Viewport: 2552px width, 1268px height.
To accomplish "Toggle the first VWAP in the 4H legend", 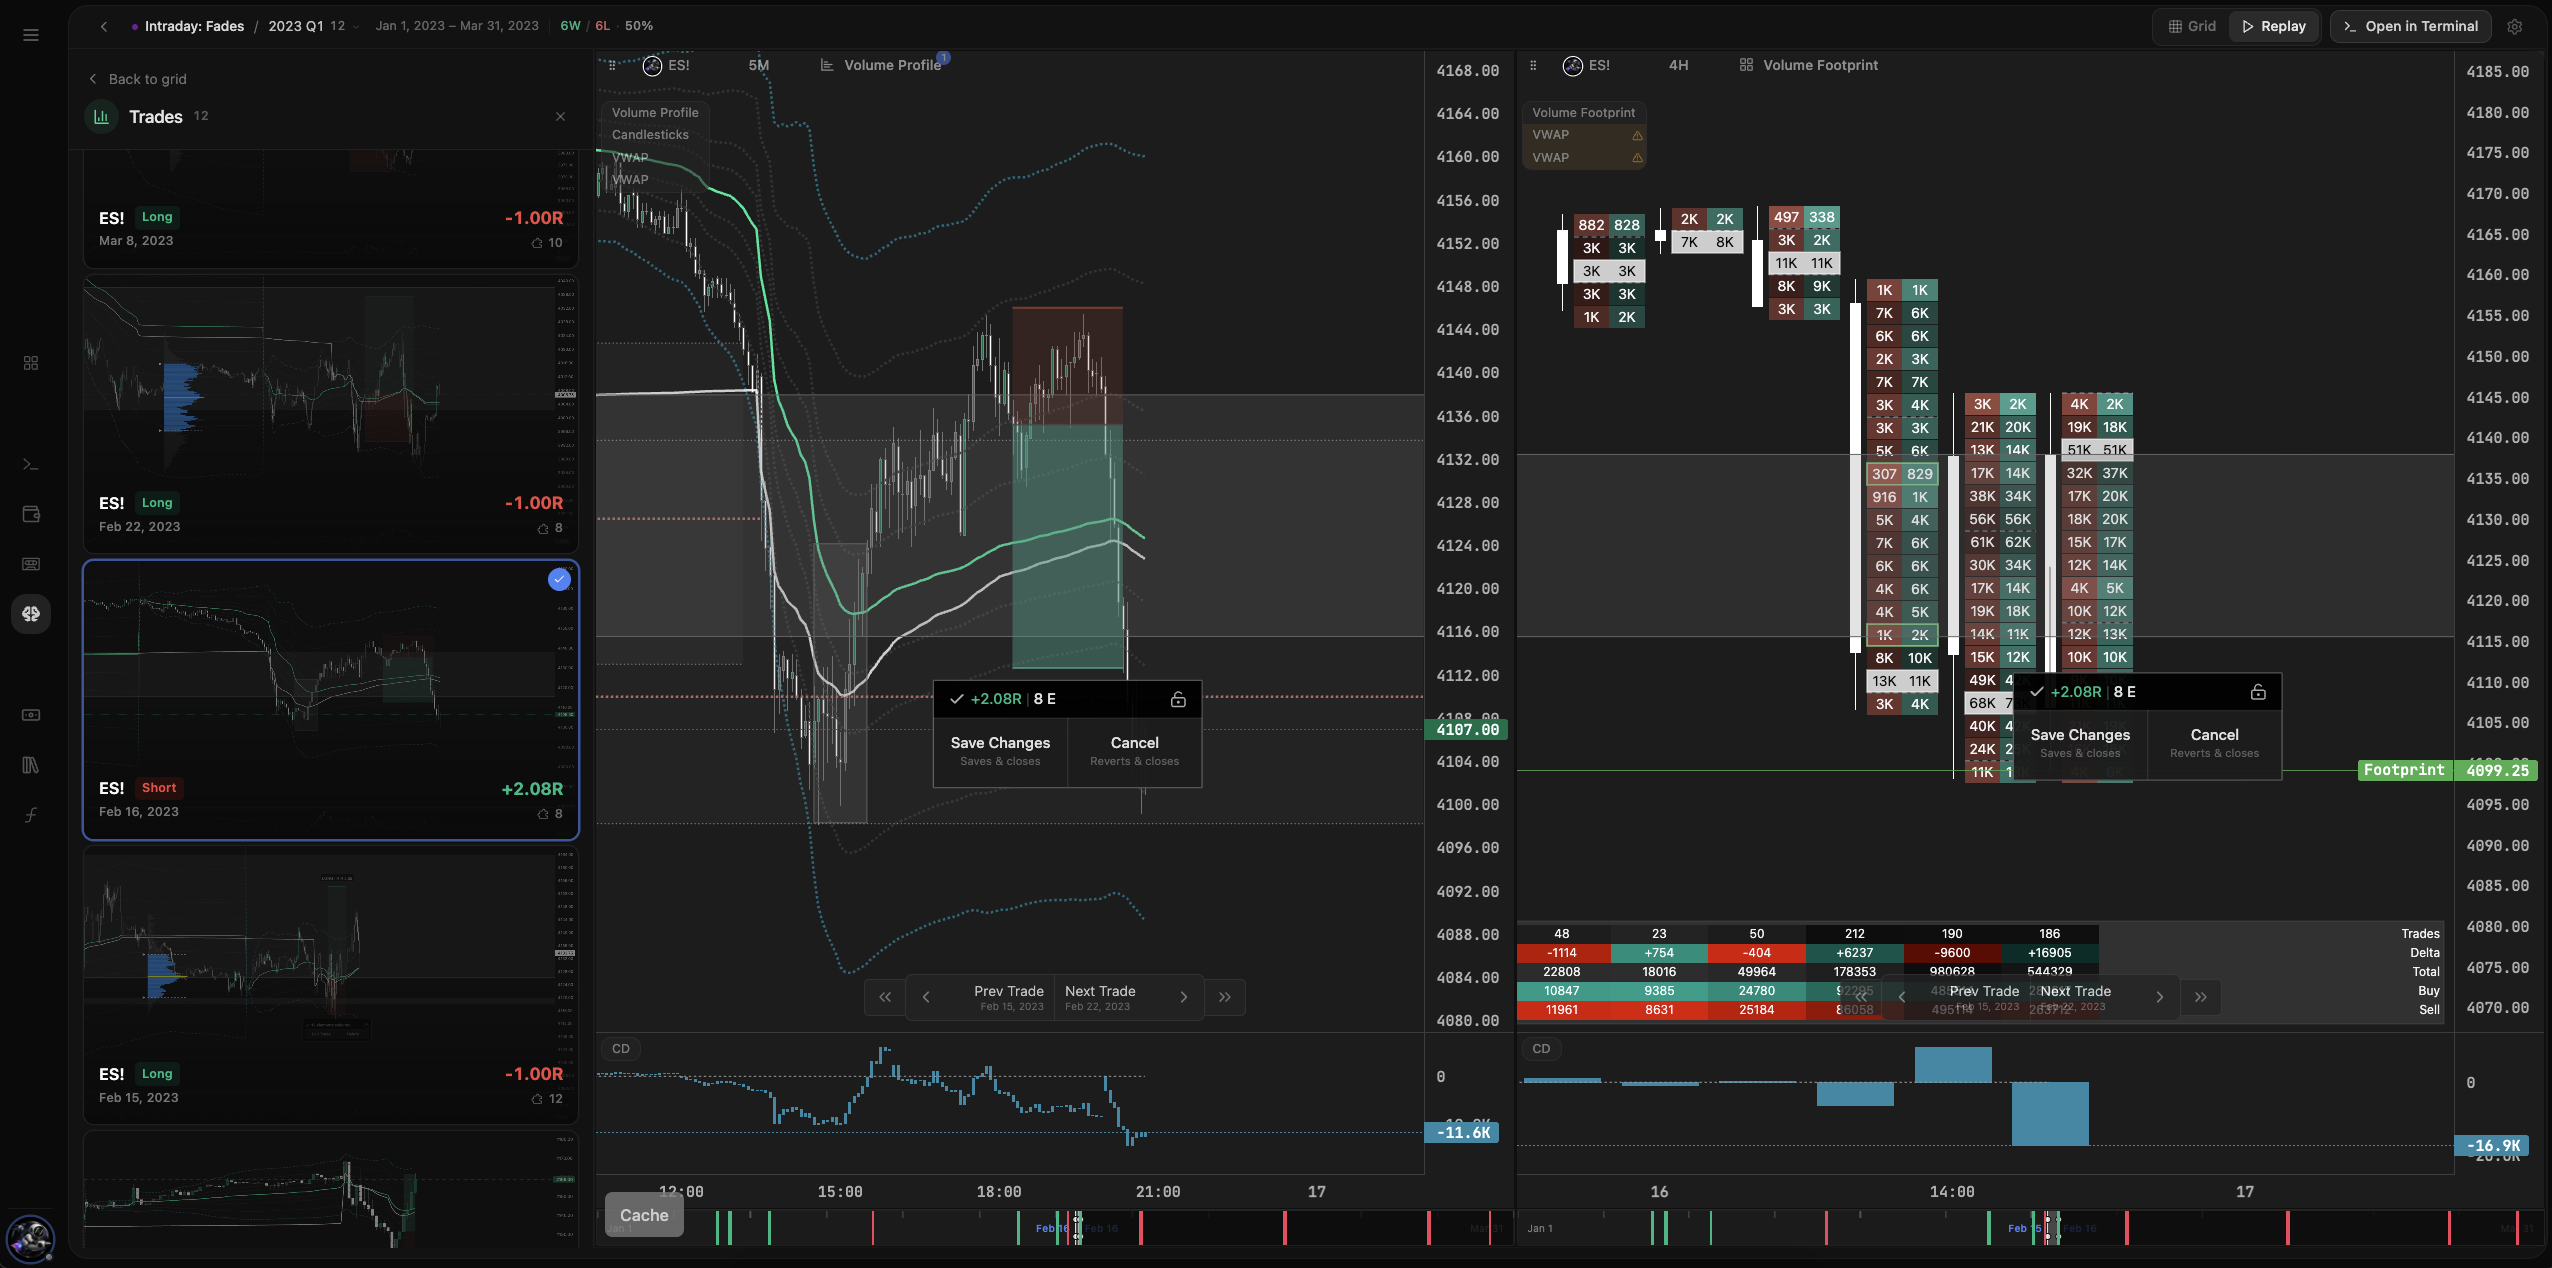I will point(1551,135).
